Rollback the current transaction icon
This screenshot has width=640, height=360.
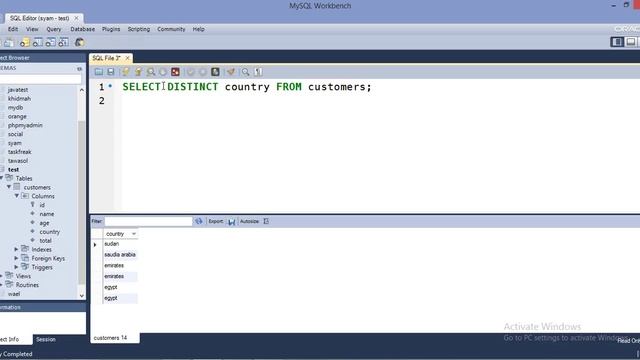pos(202,72)
